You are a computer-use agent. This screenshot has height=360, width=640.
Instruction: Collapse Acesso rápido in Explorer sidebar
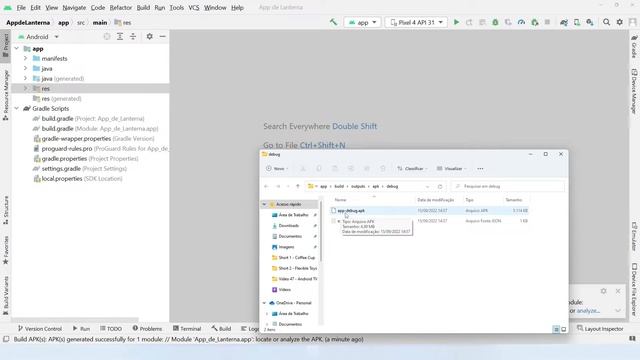coord(264,204)
